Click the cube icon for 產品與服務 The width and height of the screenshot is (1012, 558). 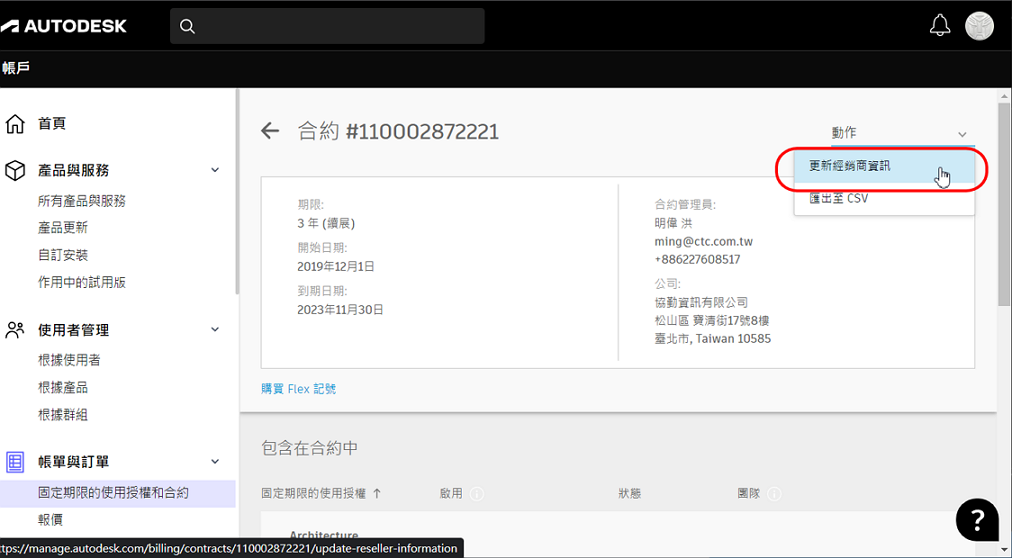click(15, 170)
